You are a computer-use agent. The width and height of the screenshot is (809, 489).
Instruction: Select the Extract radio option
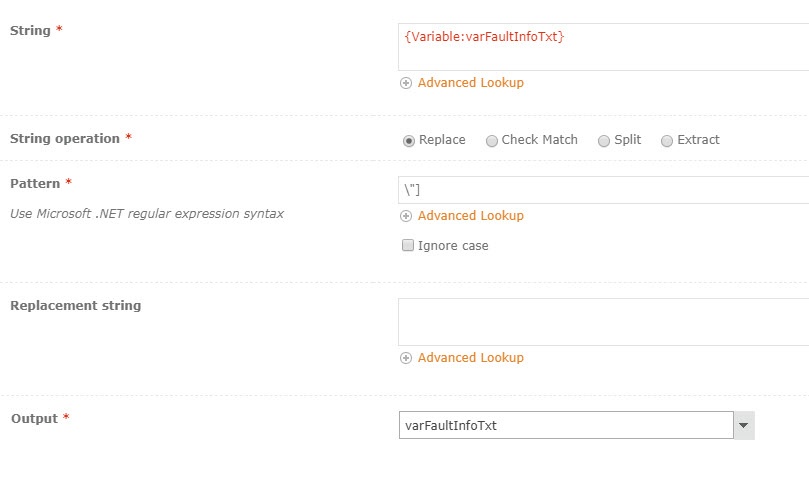(x=667, y=141)
